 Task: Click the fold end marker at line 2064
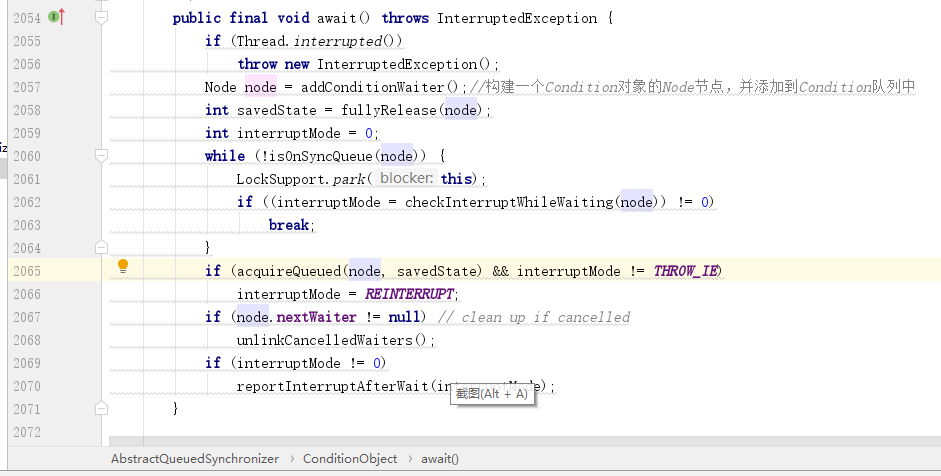101,247
